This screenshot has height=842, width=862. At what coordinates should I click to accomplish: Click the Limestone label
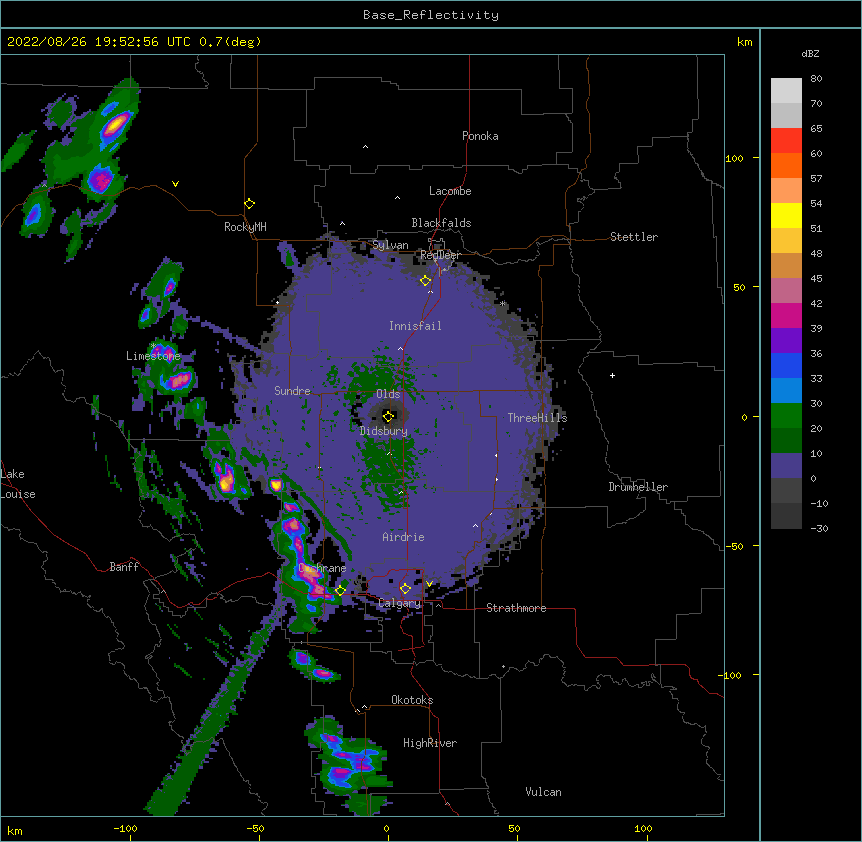click(153, 356)
